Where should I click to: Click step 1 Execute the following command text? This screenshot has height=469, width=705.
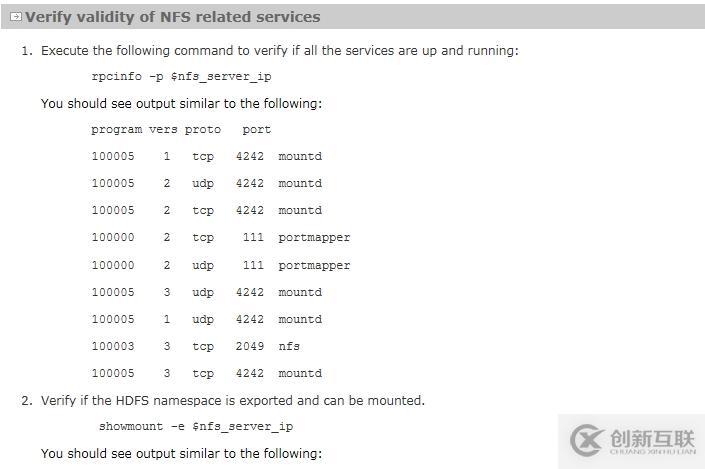pos(280,51)
